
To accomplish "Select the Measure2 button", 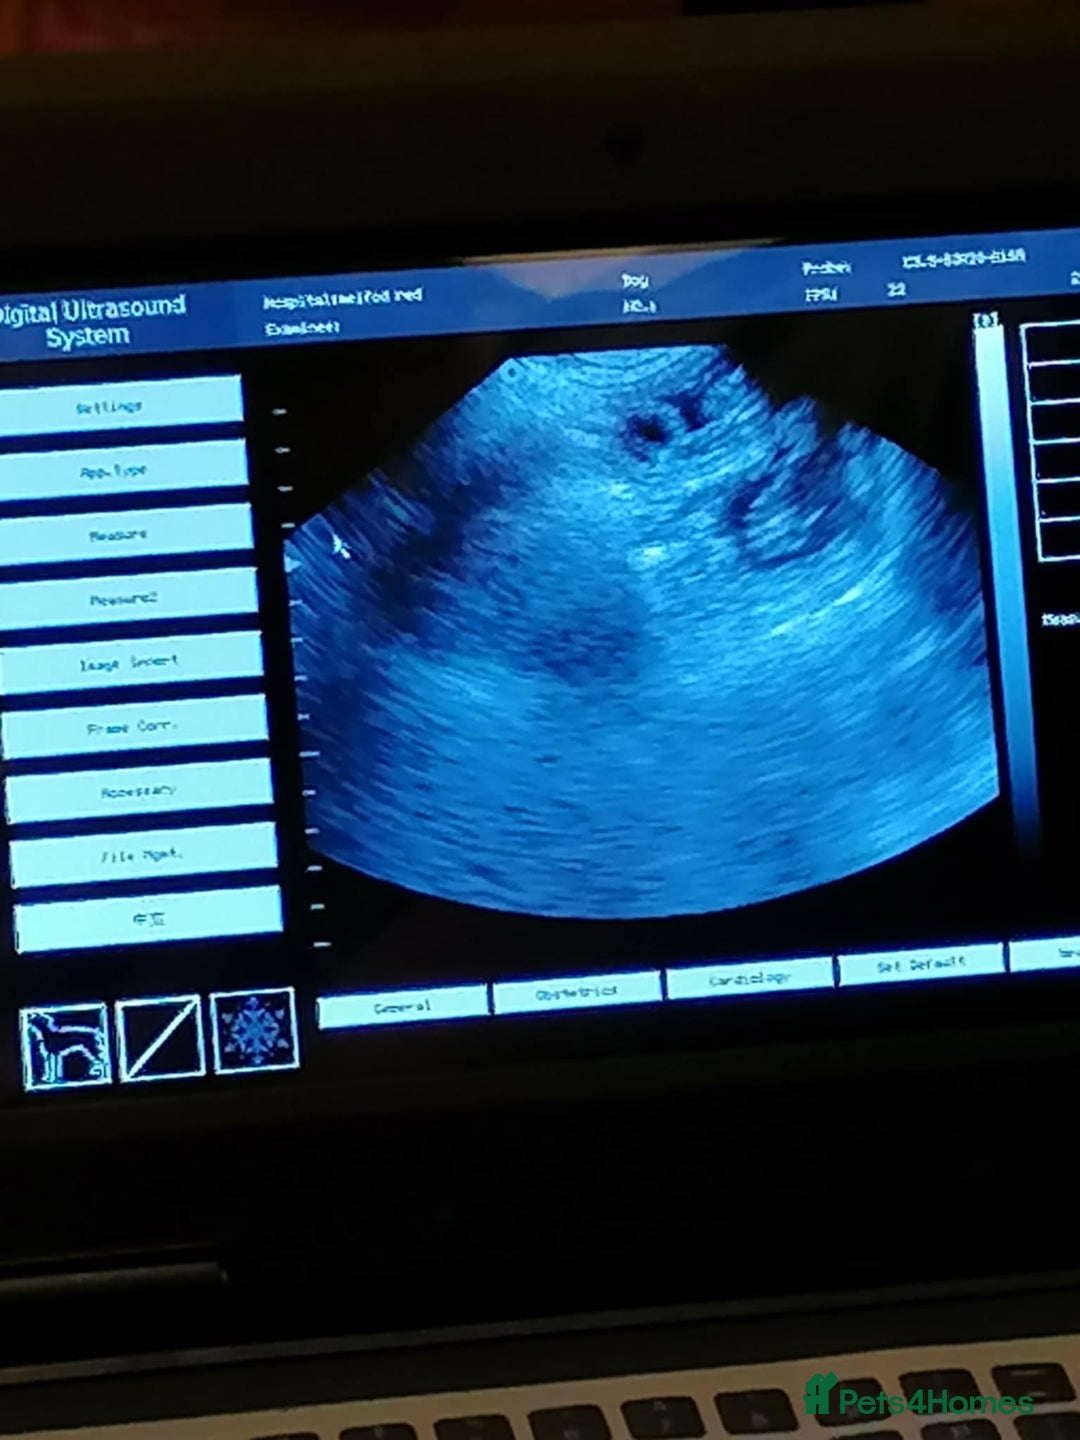I will click(x=129, y=598).
